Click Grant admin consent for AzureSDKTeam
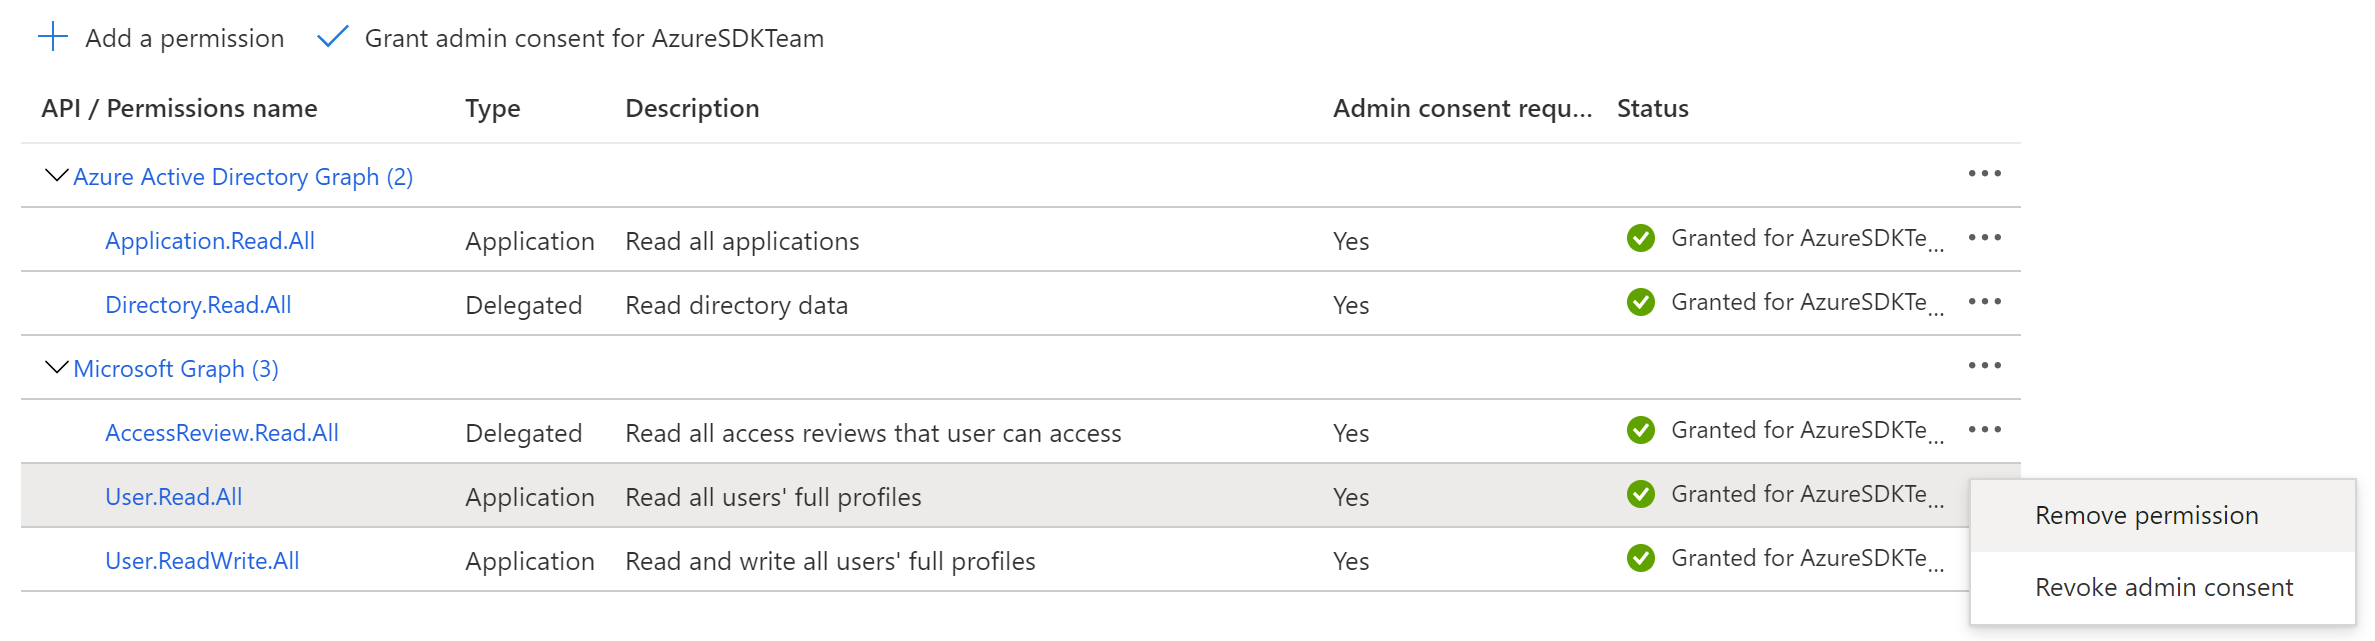Image resolution: width=2375 pixels, height=641 pixels. click(x=595, y=38)
